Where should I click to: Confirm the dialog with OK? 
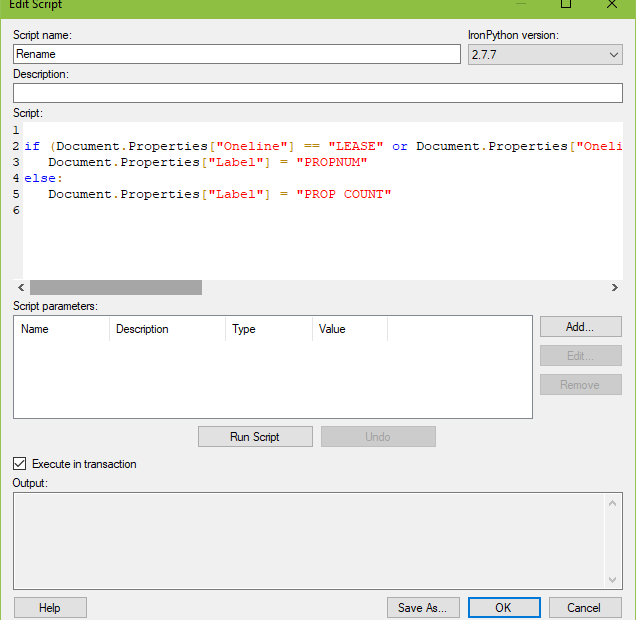pos(504,607)
